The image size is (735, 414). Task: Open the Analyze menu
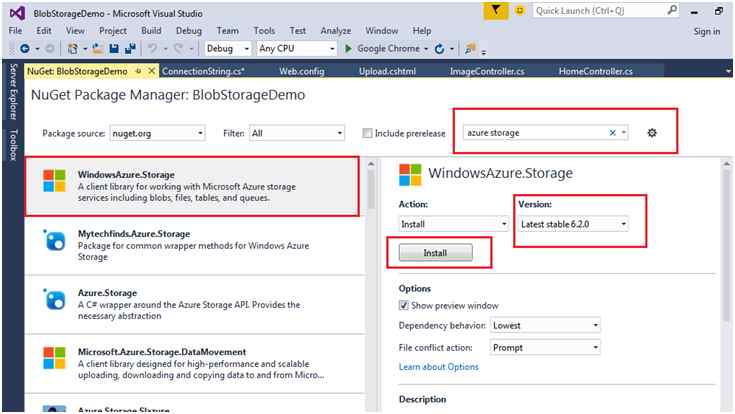pos(336,30)
